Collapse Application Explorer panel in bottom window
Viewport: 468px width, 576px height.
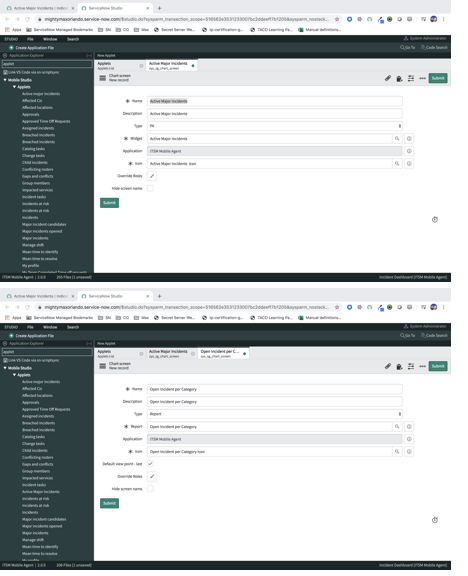89,343
